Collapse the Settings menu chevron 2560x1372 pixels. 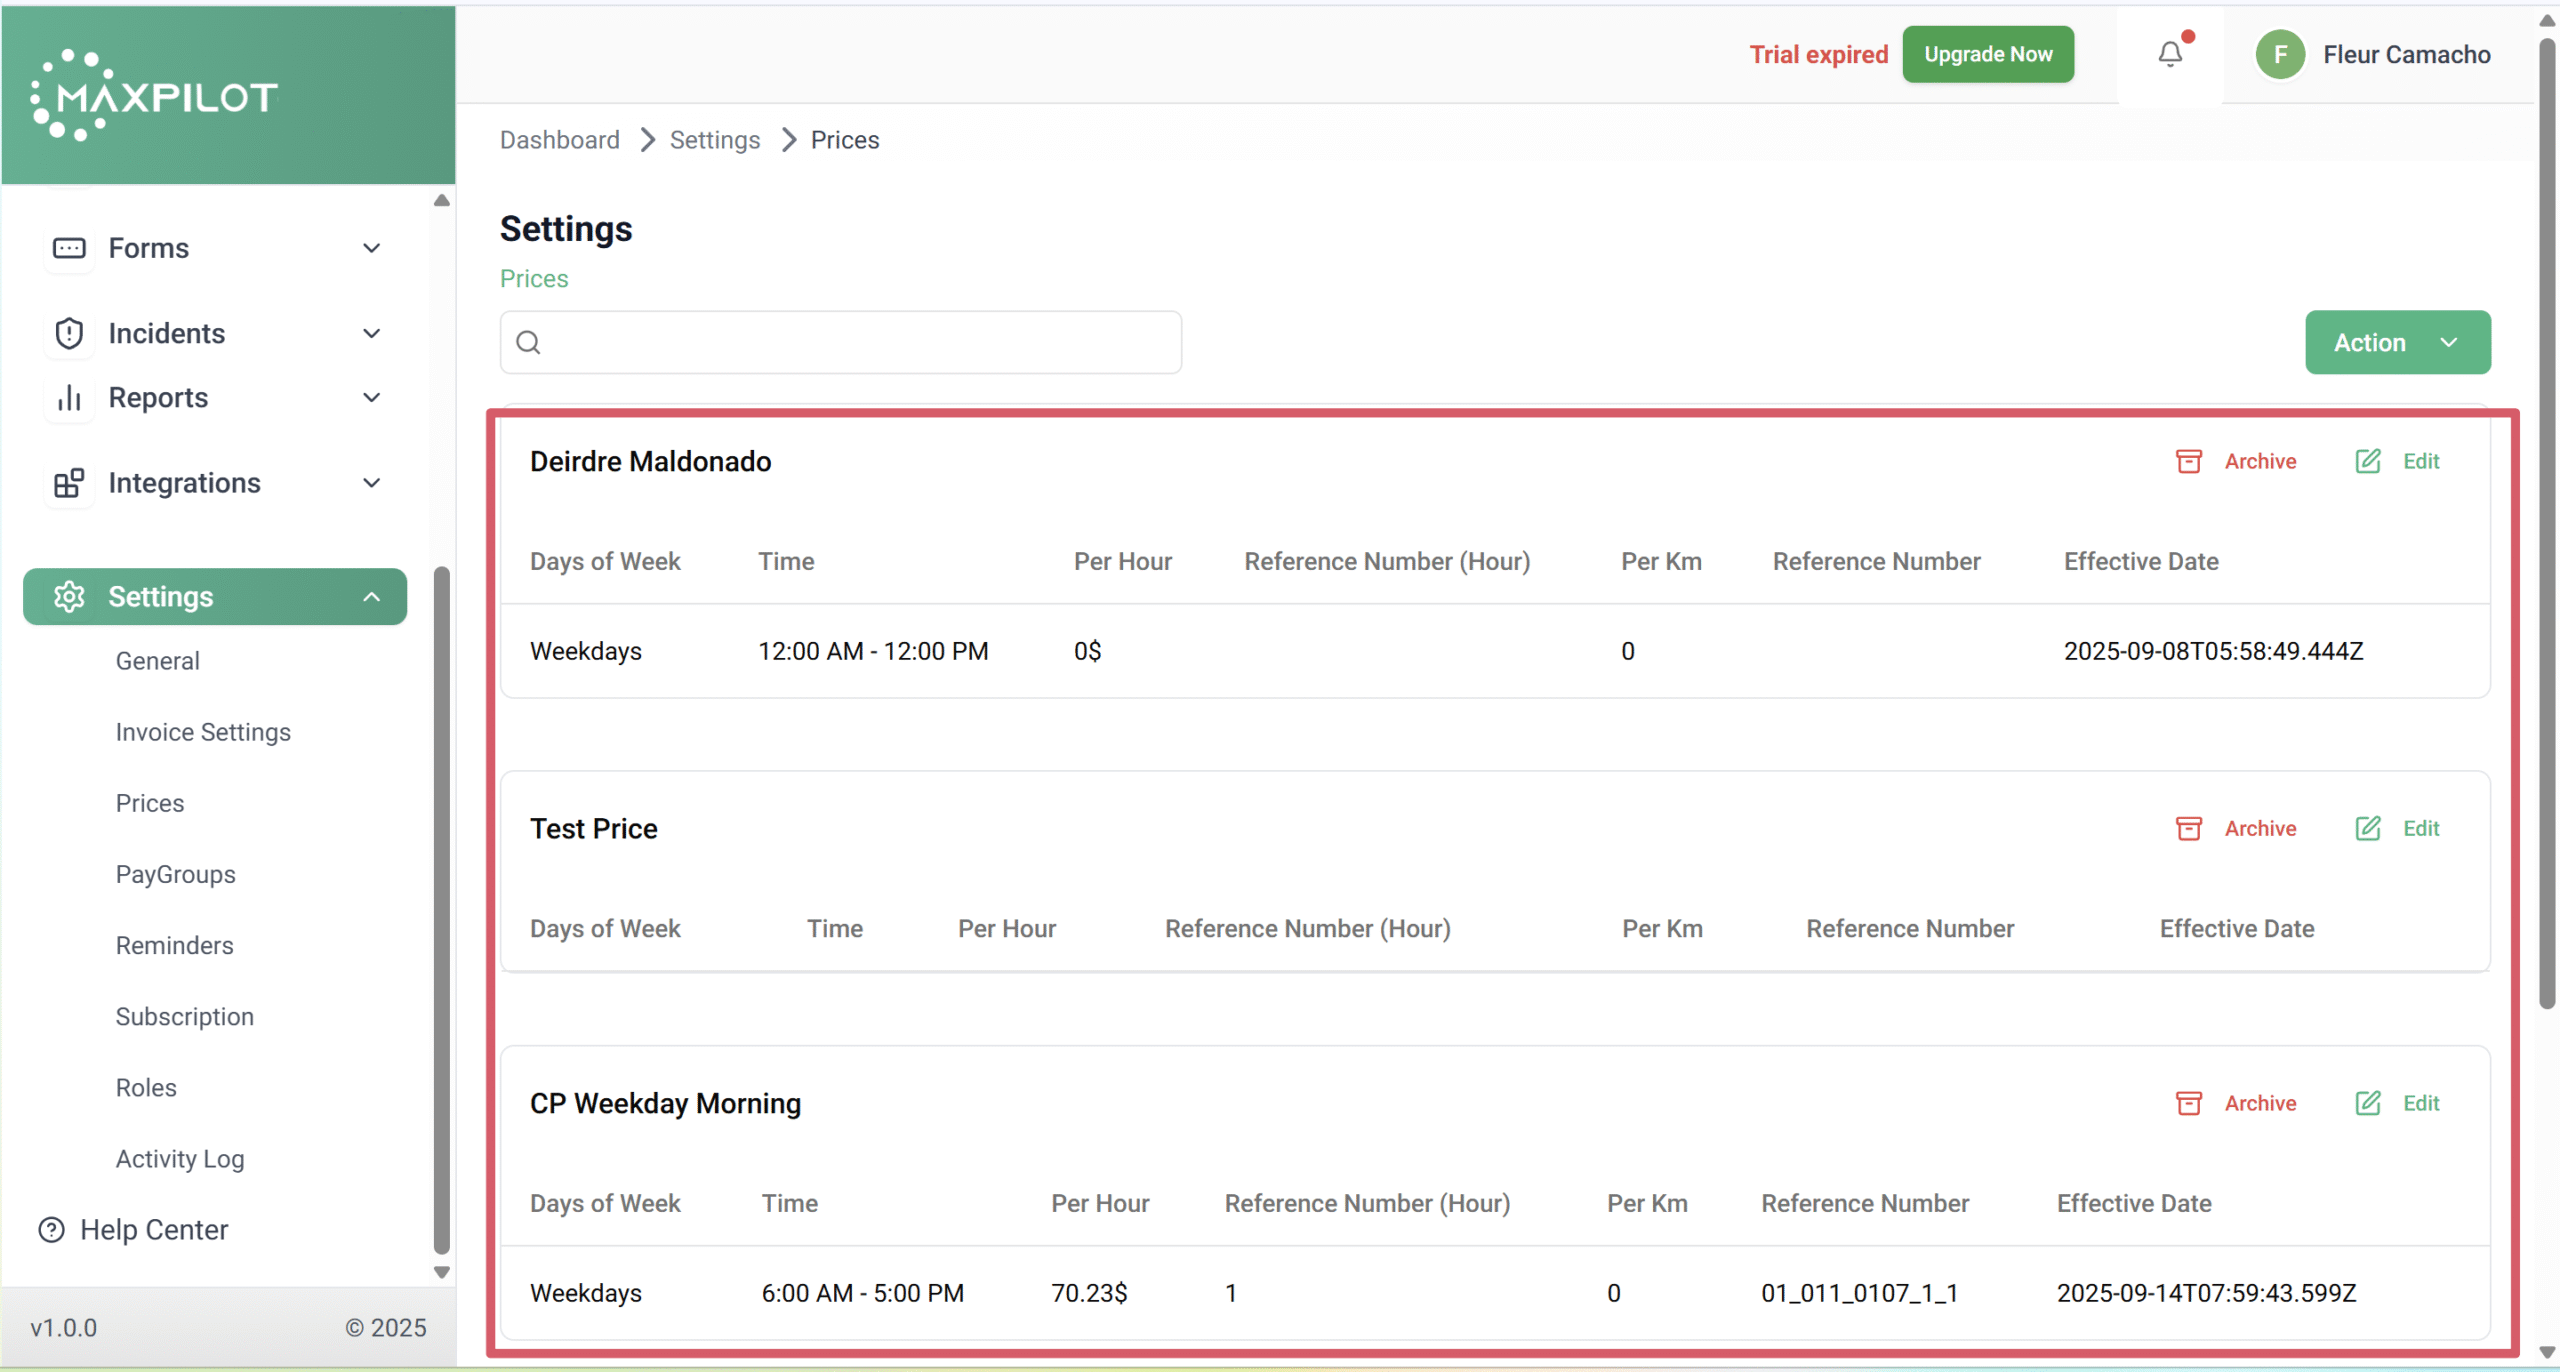tap(371, 597)
